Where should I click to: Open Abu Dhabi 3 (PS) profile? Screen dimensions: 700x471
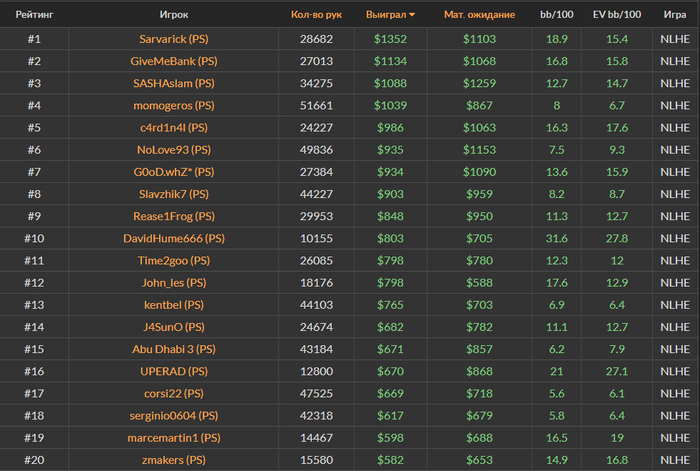pyautogui.click(x=173, y=349)
